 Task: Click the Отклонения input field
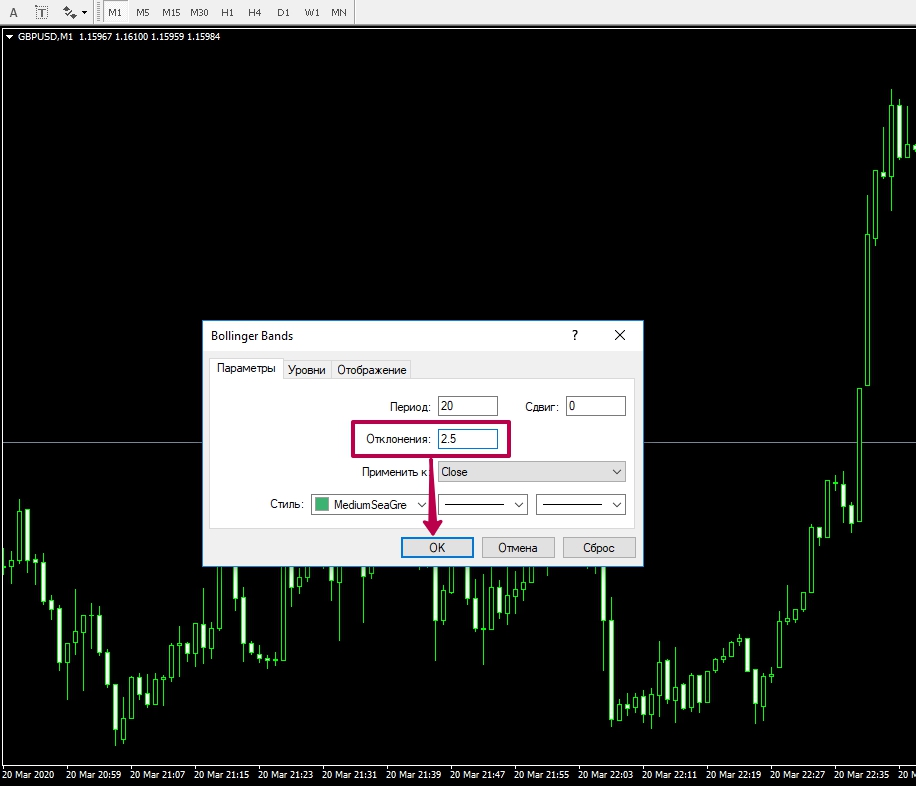(x=467, y=438)
